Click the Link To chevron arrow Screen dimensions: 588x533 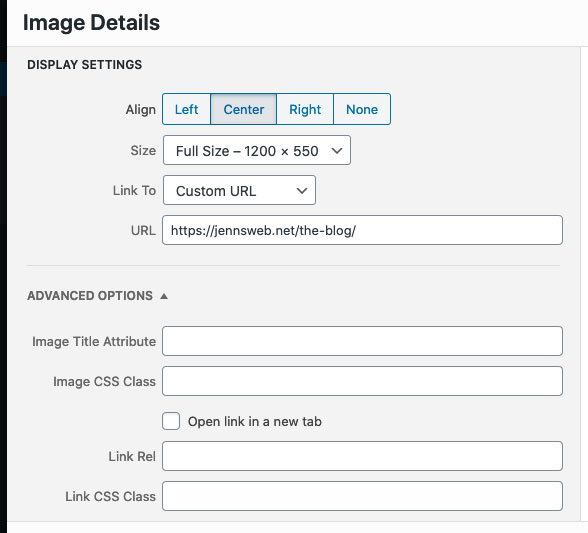(x=302, y=191)
